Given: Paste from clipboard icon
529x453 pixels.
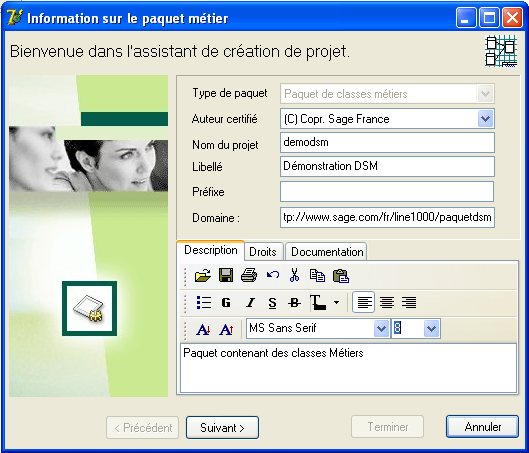Looking at the screenshot, I should coord(341,276).
